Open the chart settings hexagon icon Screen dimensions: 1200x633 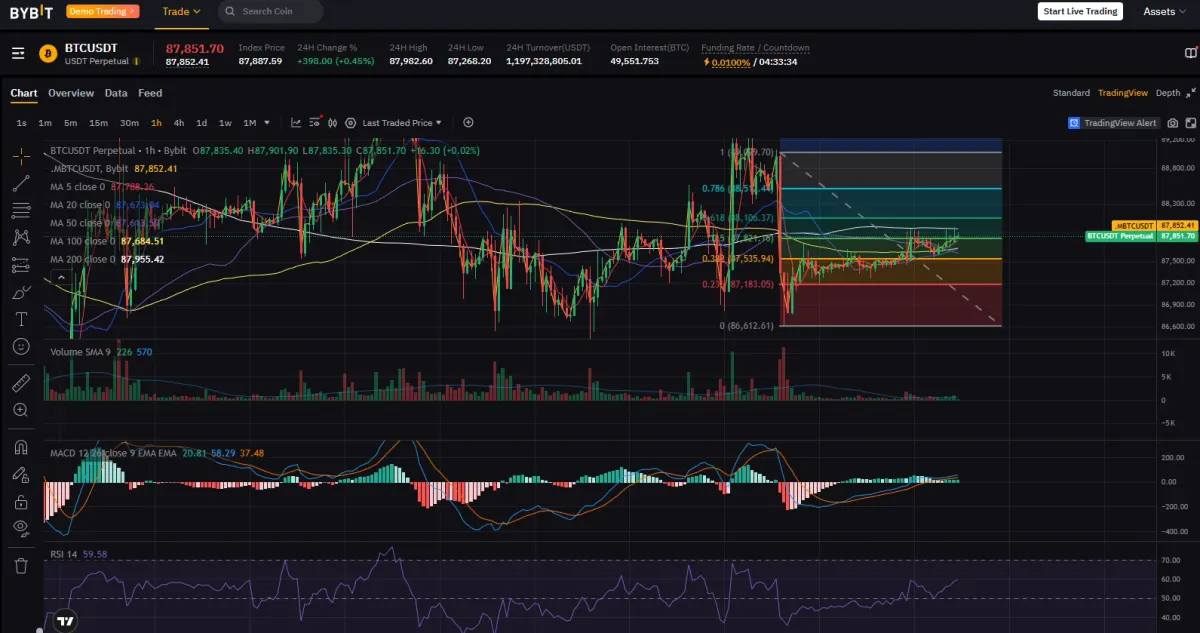tap(350, 123)
